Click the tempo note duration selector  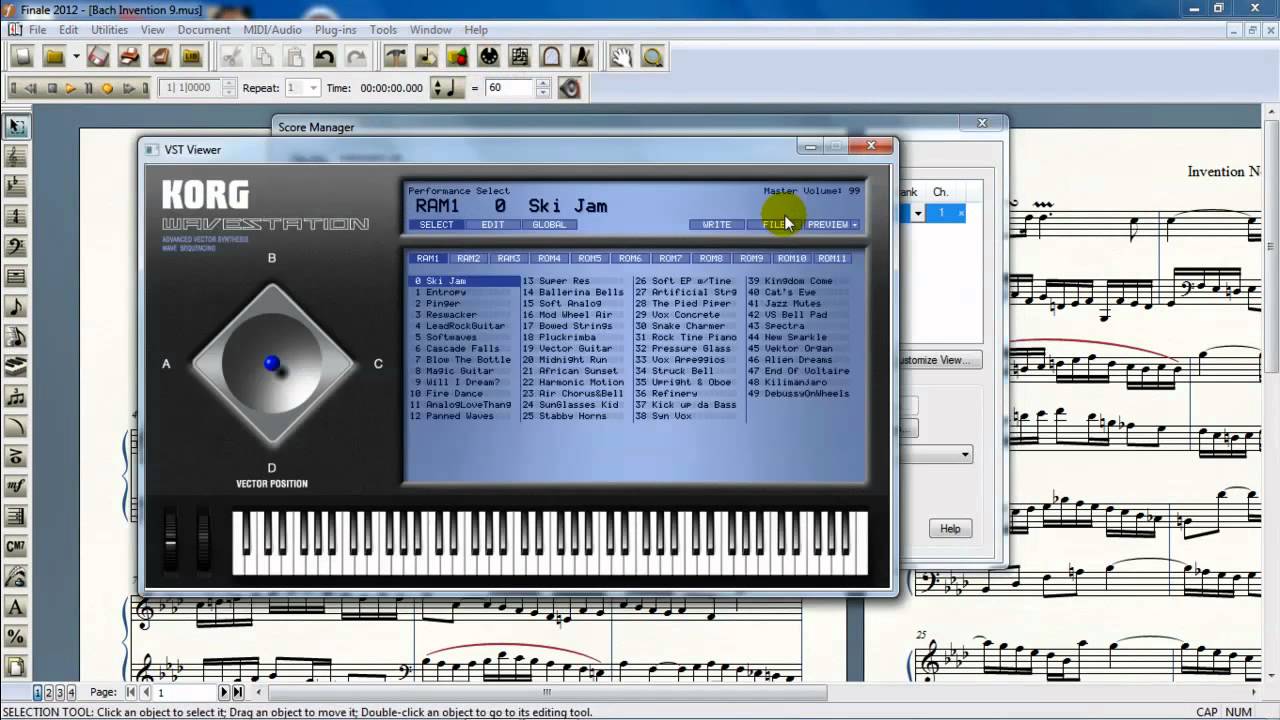(448, 88)
